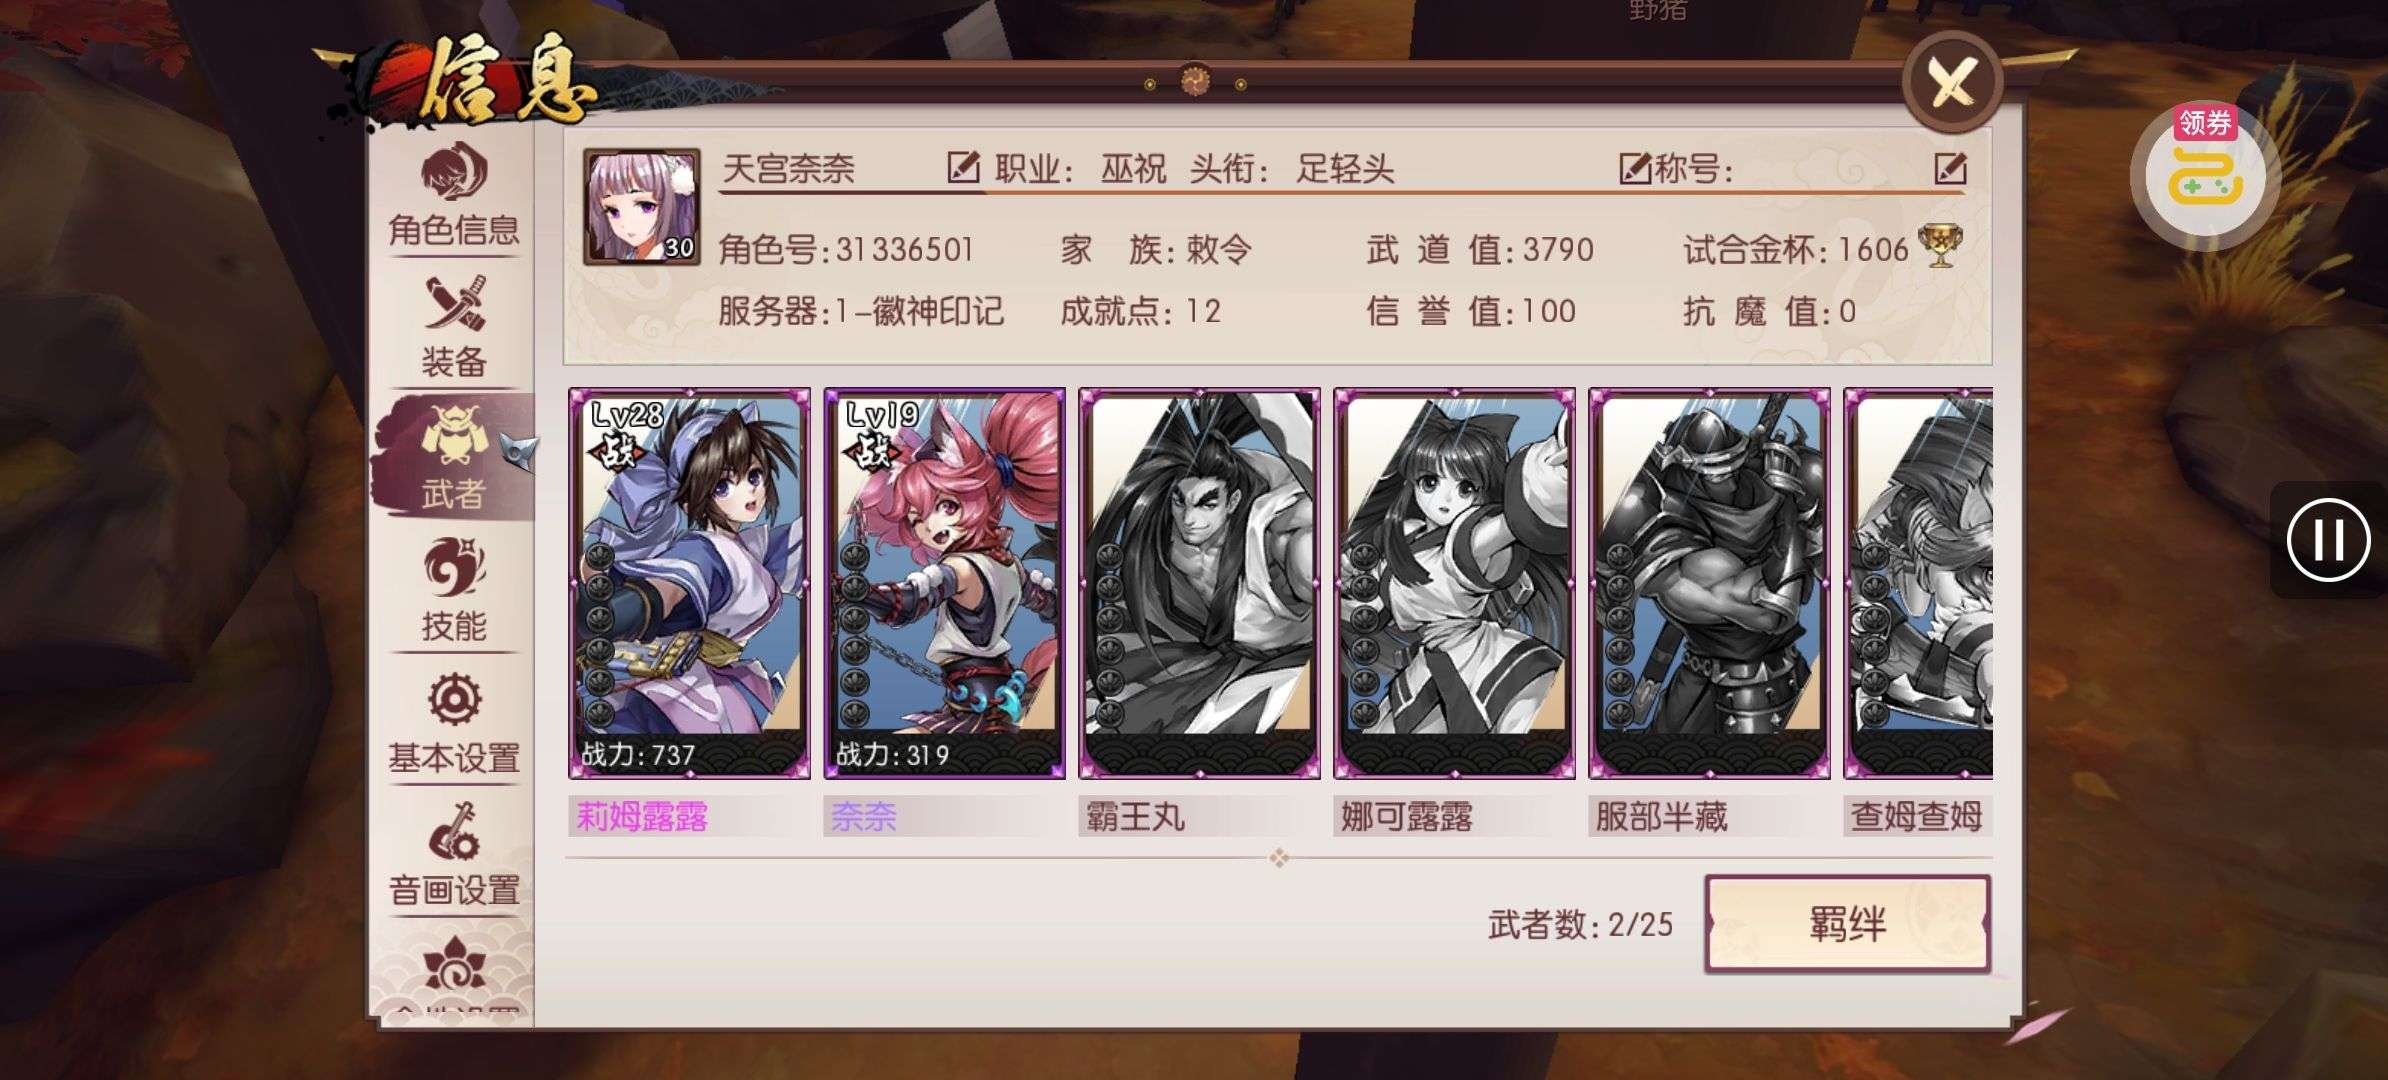Image resolution: width=2388 pixels, height=1080 pixels.
Task: Select 莉姆露露 warrior card
Action: [x=689, y=583]
